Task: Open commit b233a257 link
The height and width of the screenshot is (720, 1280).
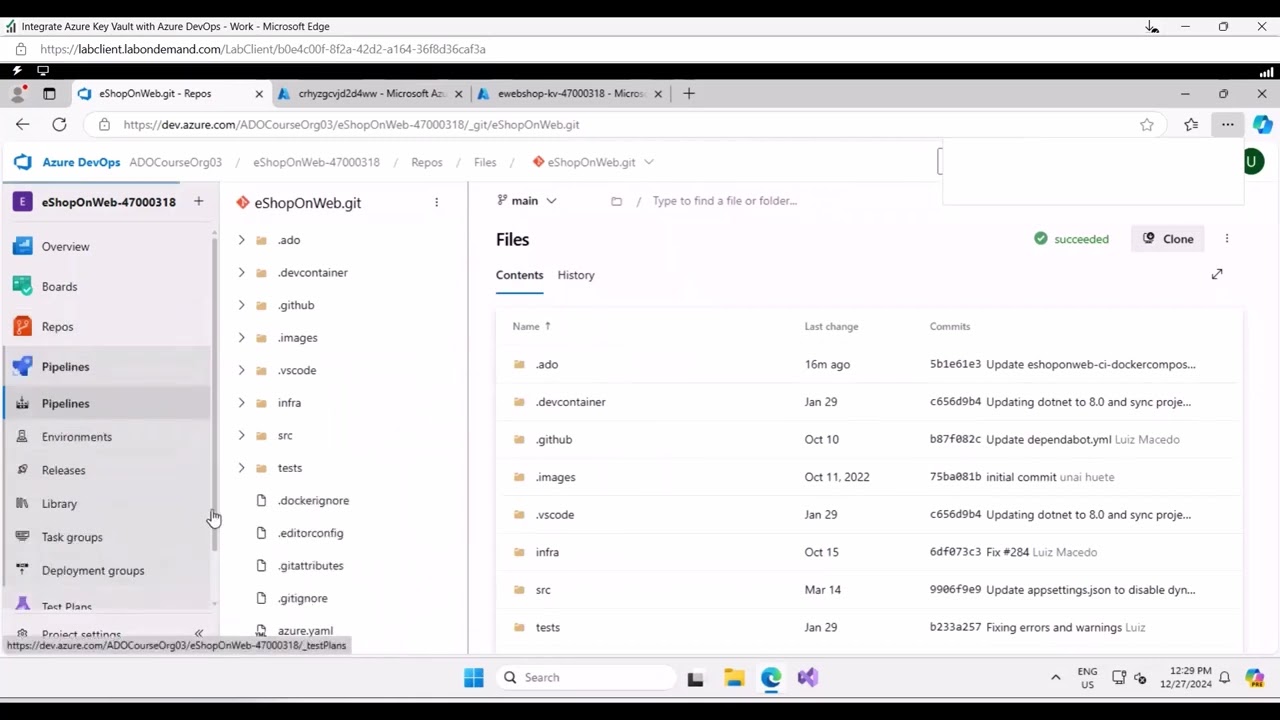Action: click(x=955, y=627)
